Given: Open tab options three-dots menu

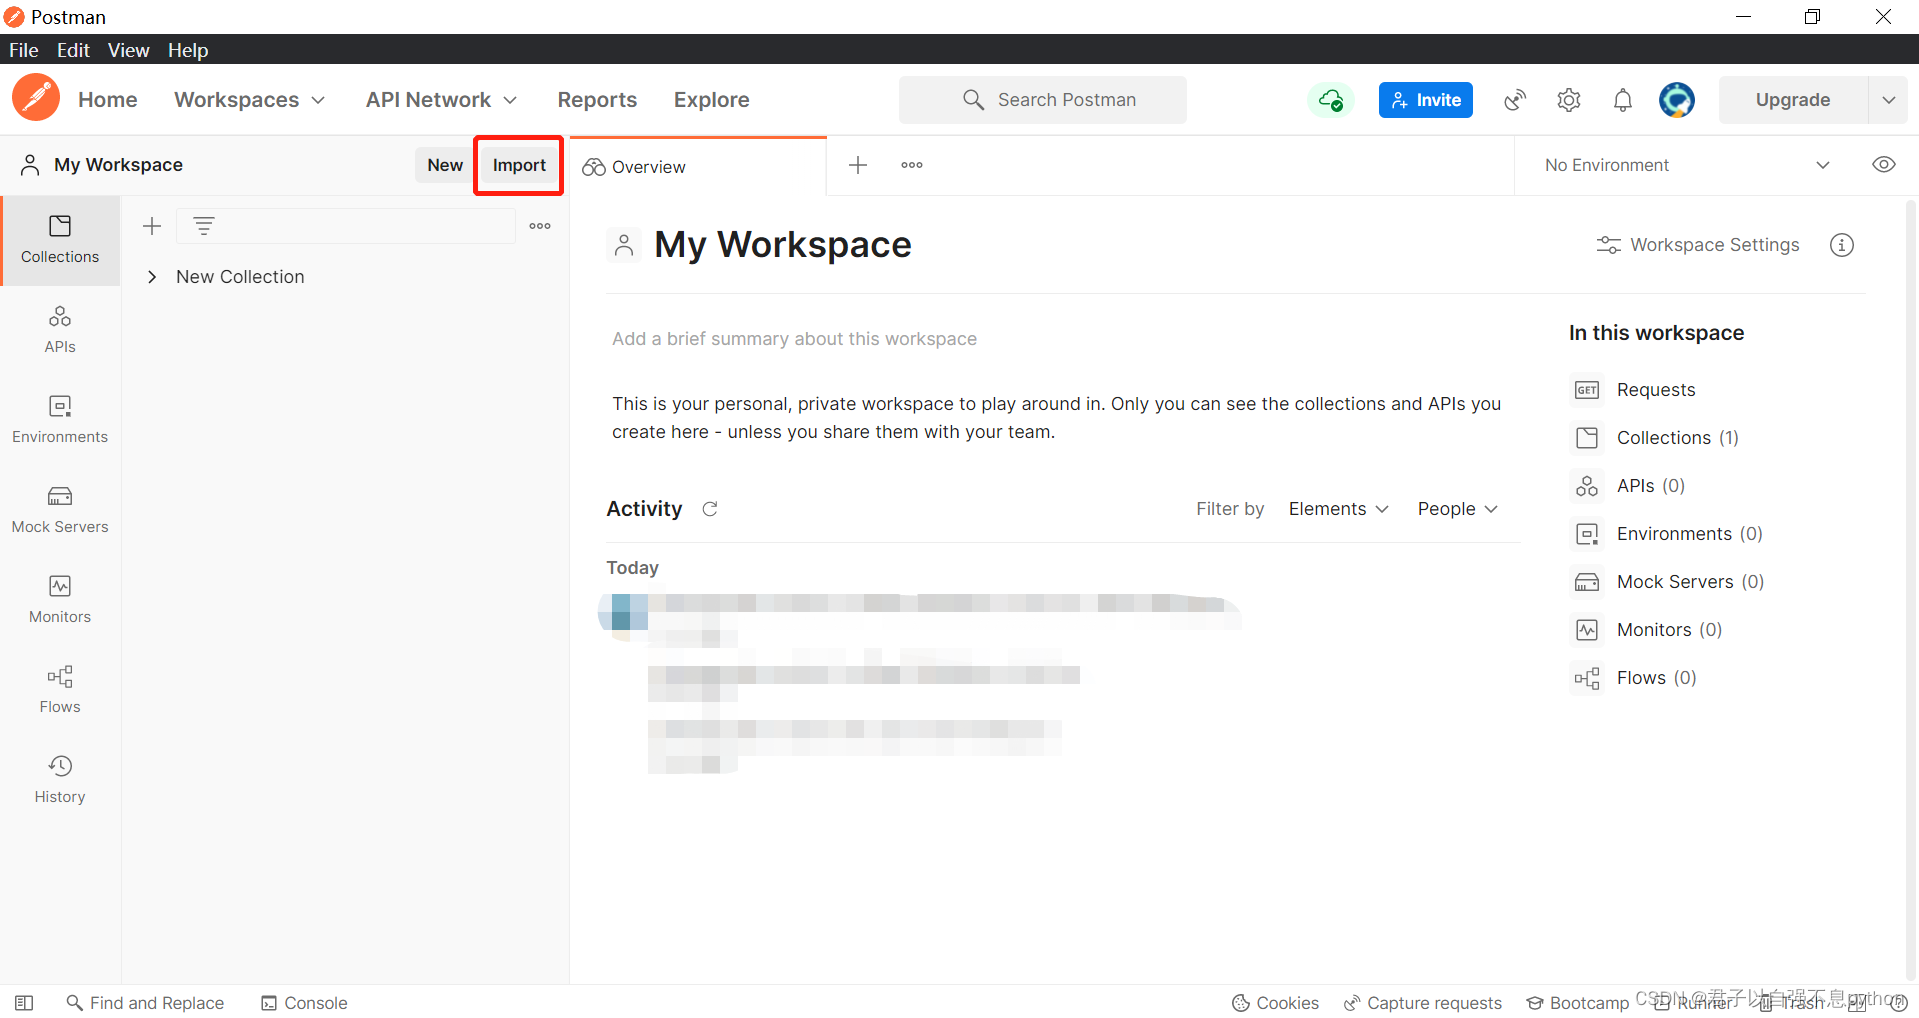Looking at the screenshot, I should point(912,165).
